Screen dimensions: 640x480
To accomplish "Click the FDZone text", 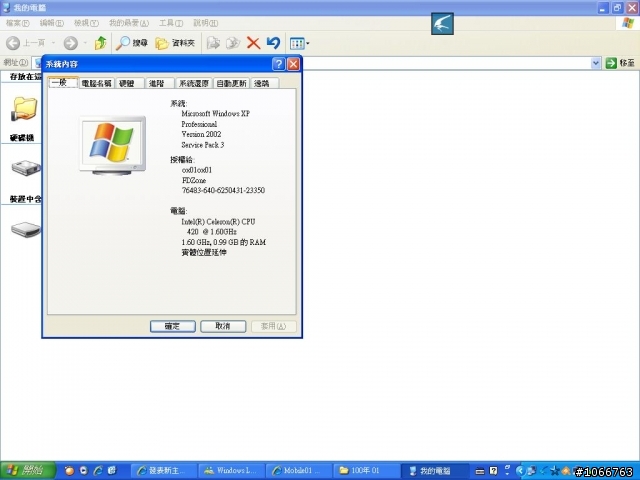I will [194, 180].
